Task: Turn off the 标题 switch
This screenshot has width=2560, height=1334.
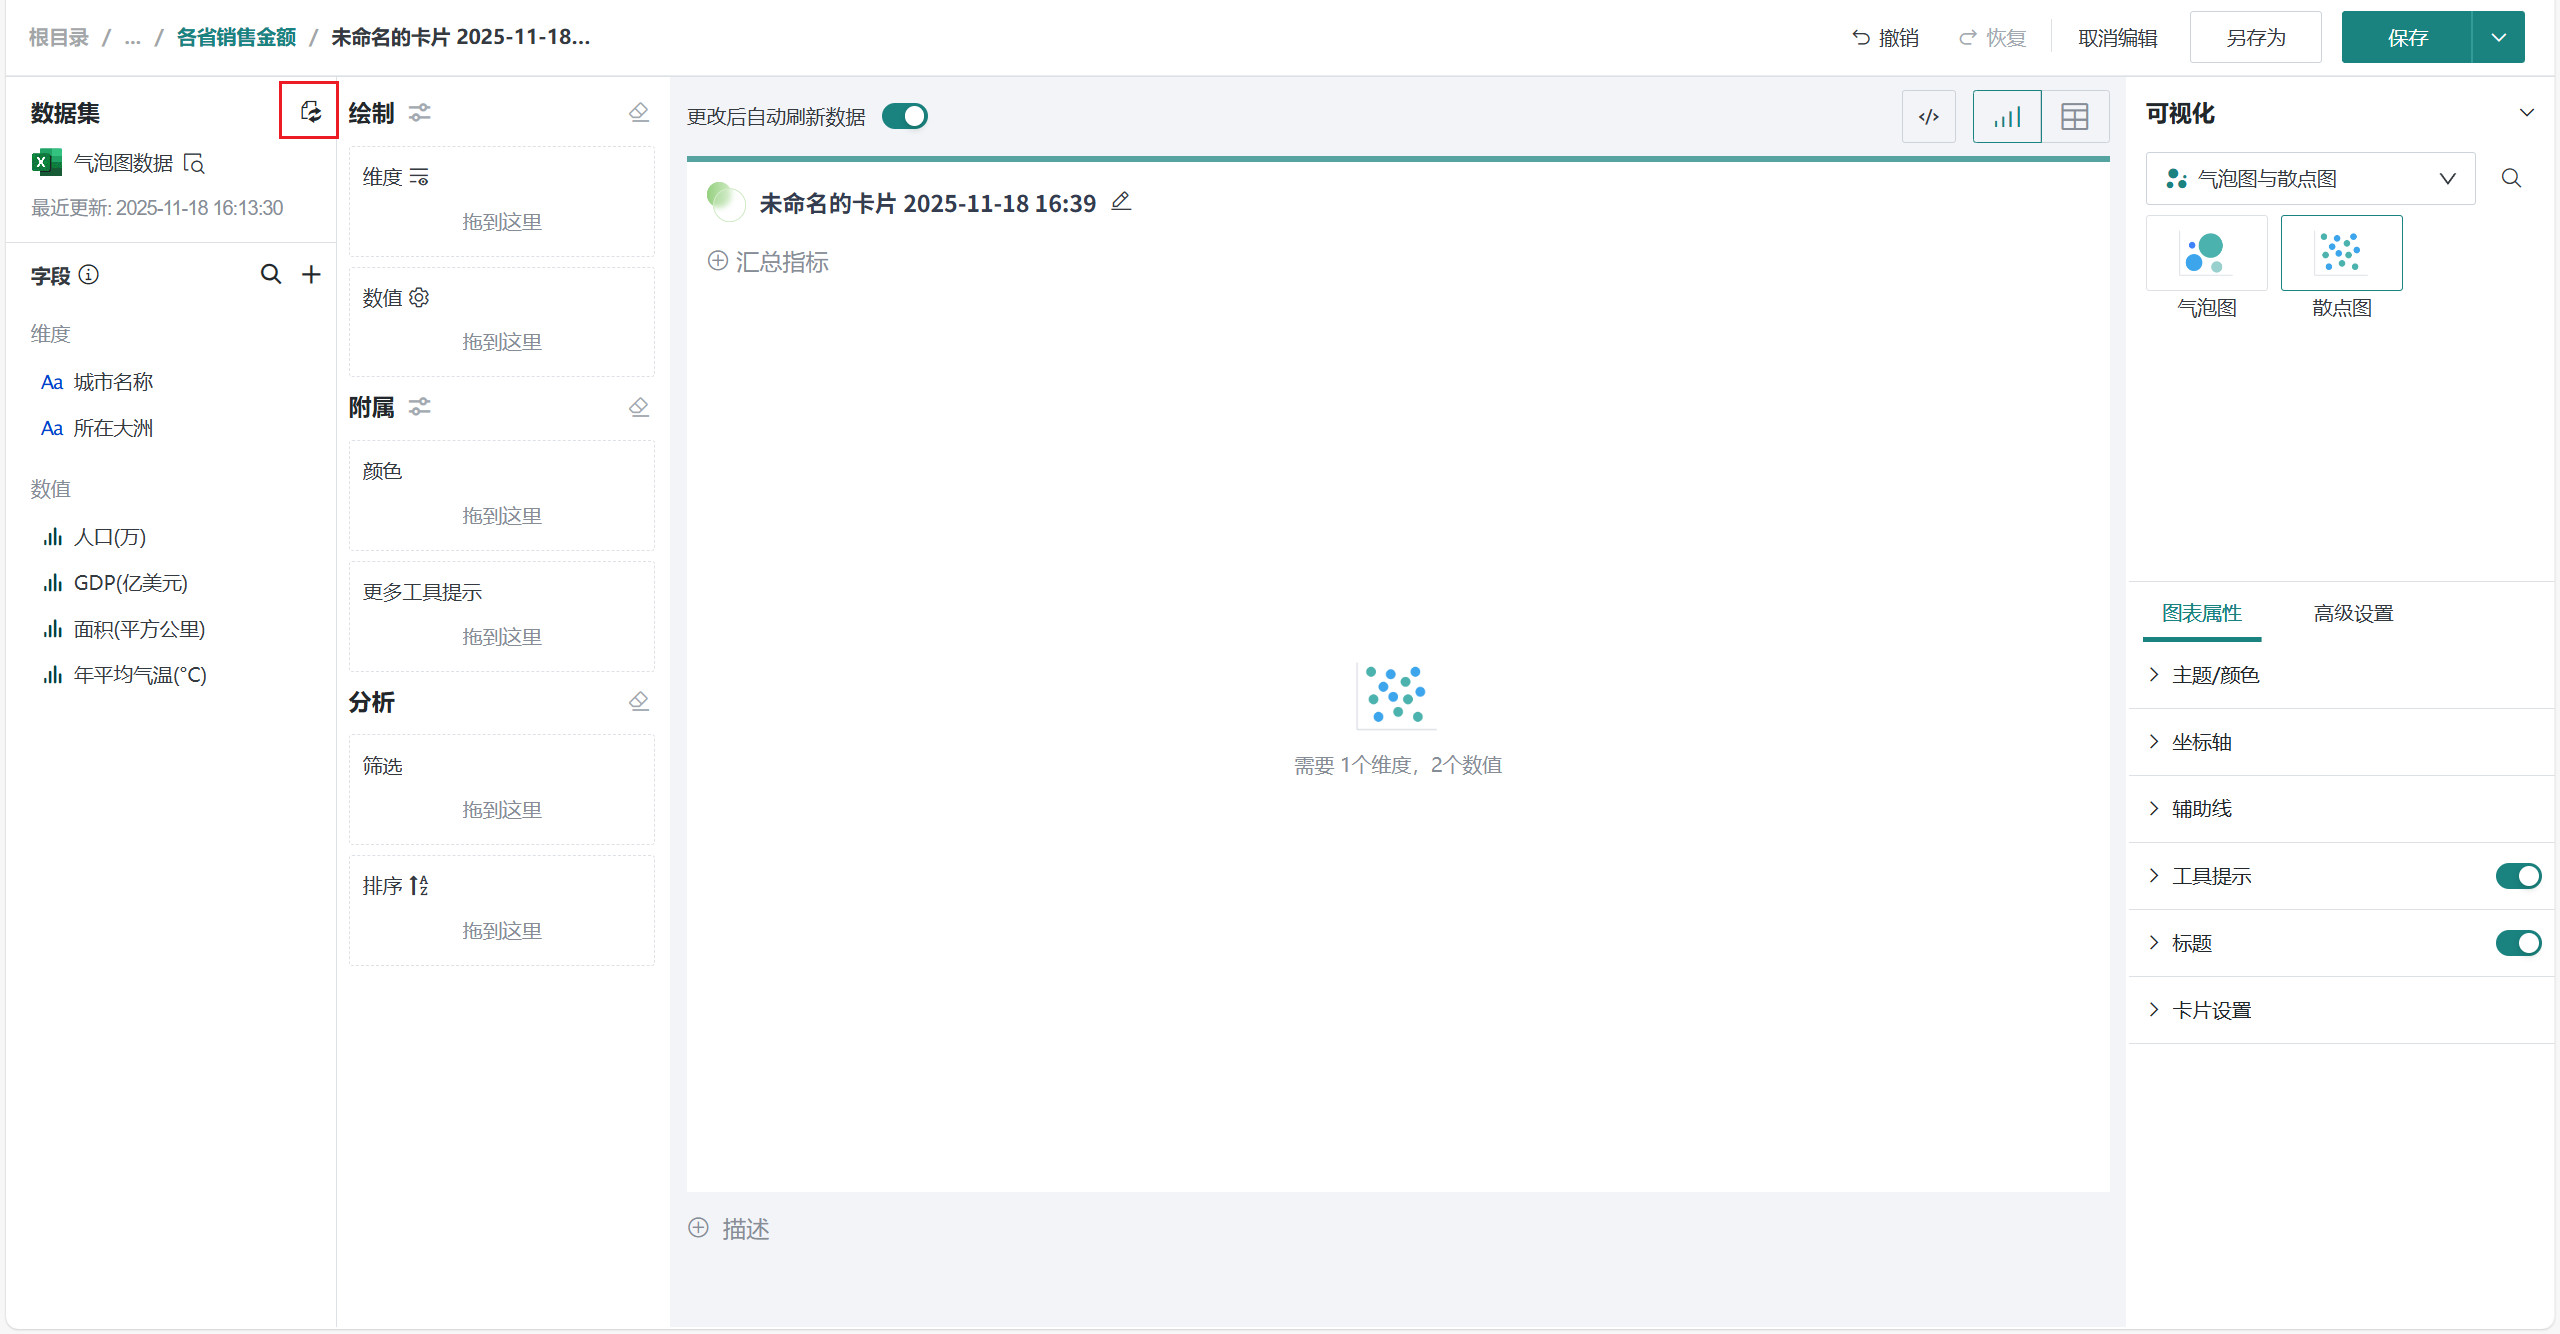Action: point(2517,943)
